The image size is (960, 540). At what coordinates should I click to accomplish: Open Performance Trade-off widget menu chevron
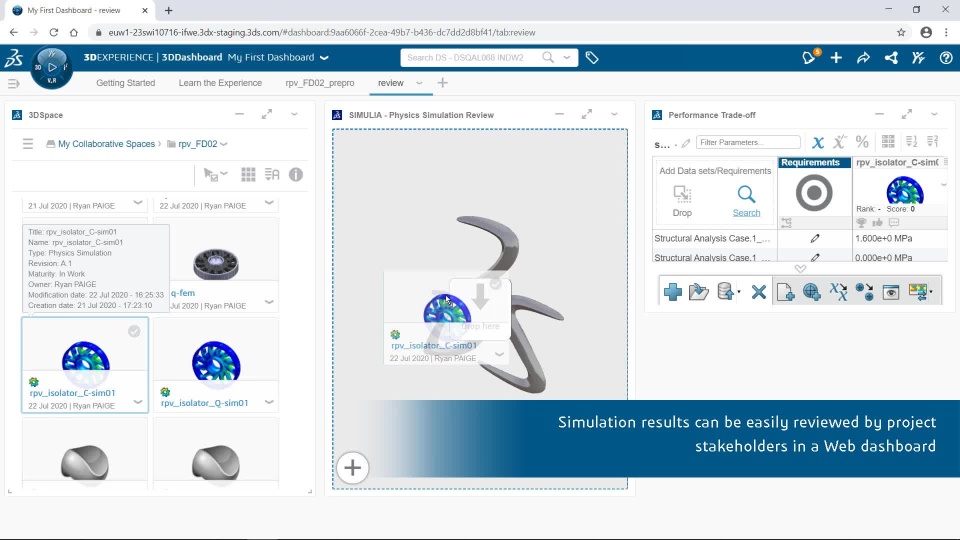pos(934,114)
